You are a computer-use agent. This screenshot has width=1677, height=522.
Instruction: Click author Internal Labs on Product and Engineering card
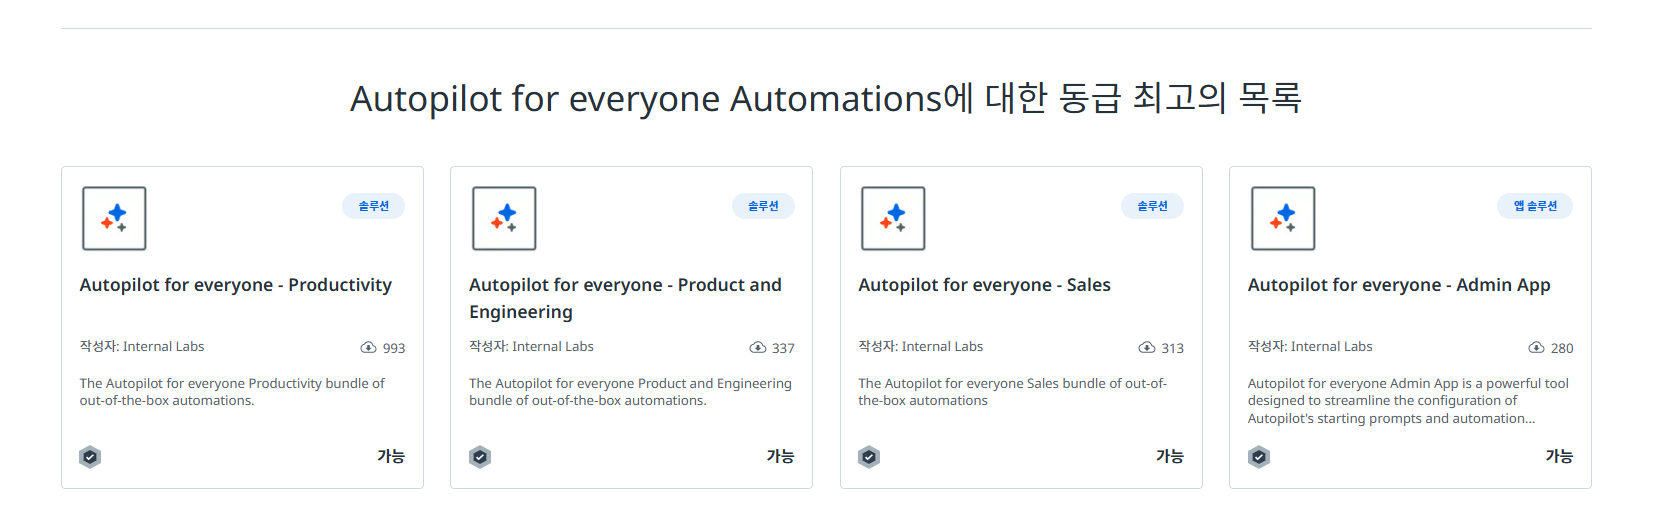[x=553, y=347]
